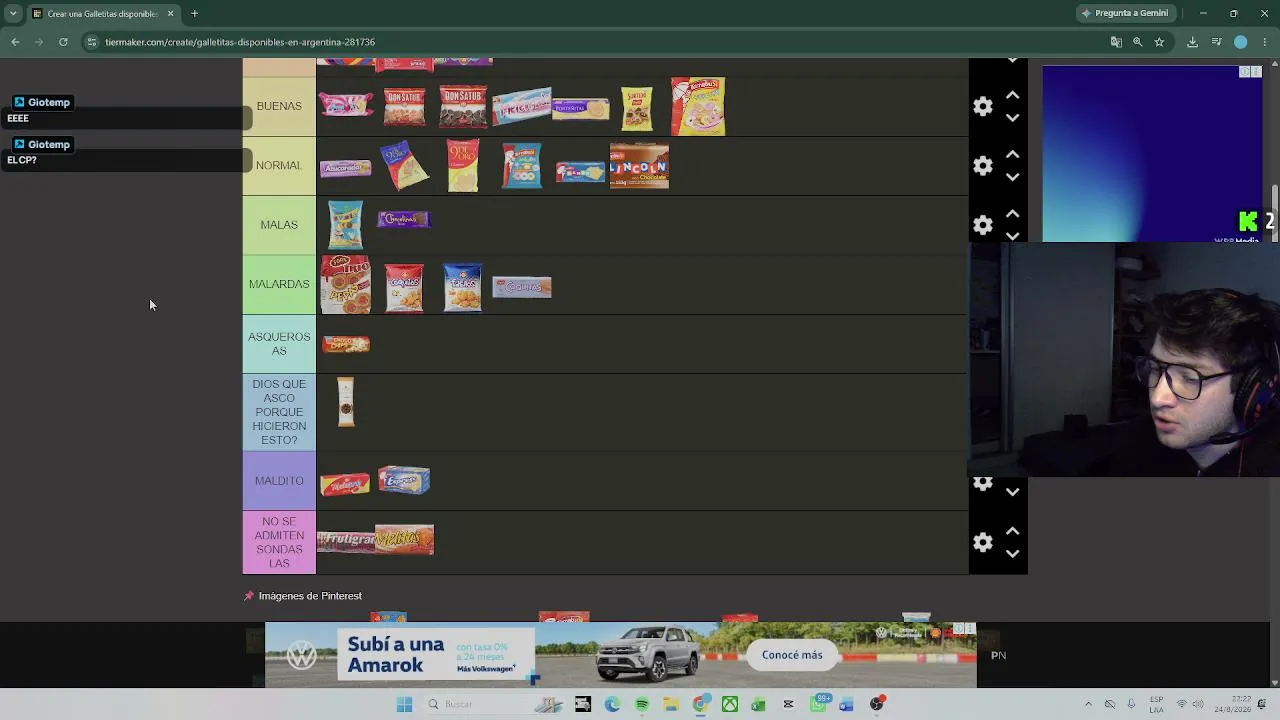Open Spotify from the taskbar
Screen dimensions: 1280x720
click(642, 704)
